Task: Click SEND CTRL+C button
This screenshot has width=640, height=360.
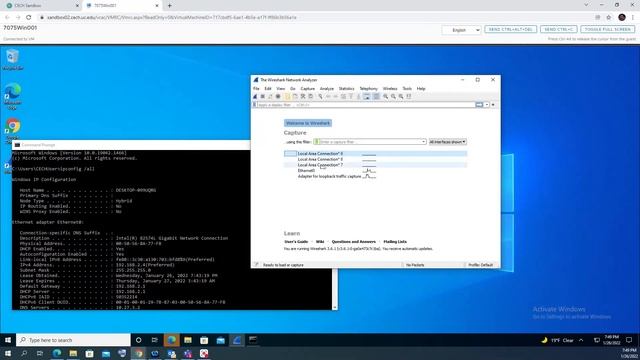Action: [x=558, y=29]
